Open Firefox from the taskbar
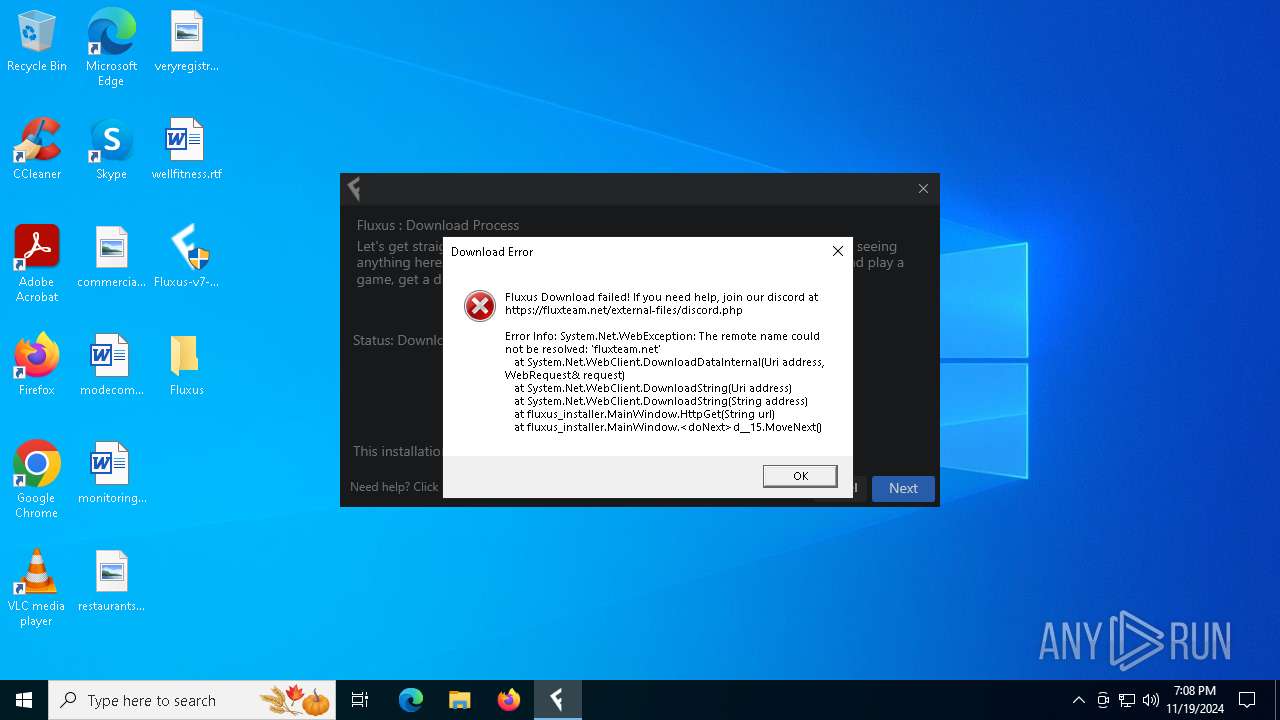This screenshot has height=720, width=1280. coord(508,700)
